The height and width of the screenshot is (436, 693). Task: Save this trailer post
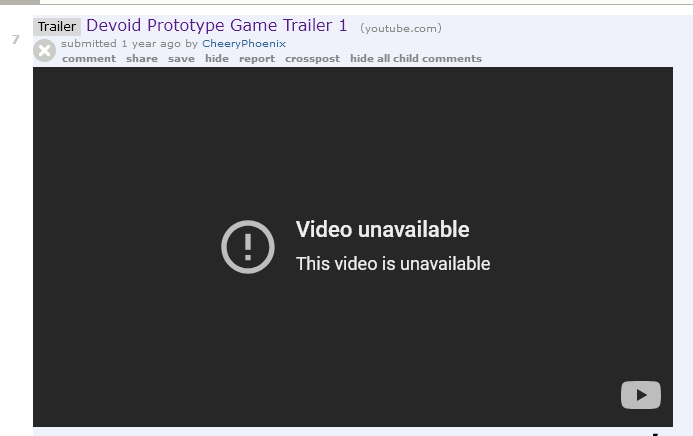[181, 58]
